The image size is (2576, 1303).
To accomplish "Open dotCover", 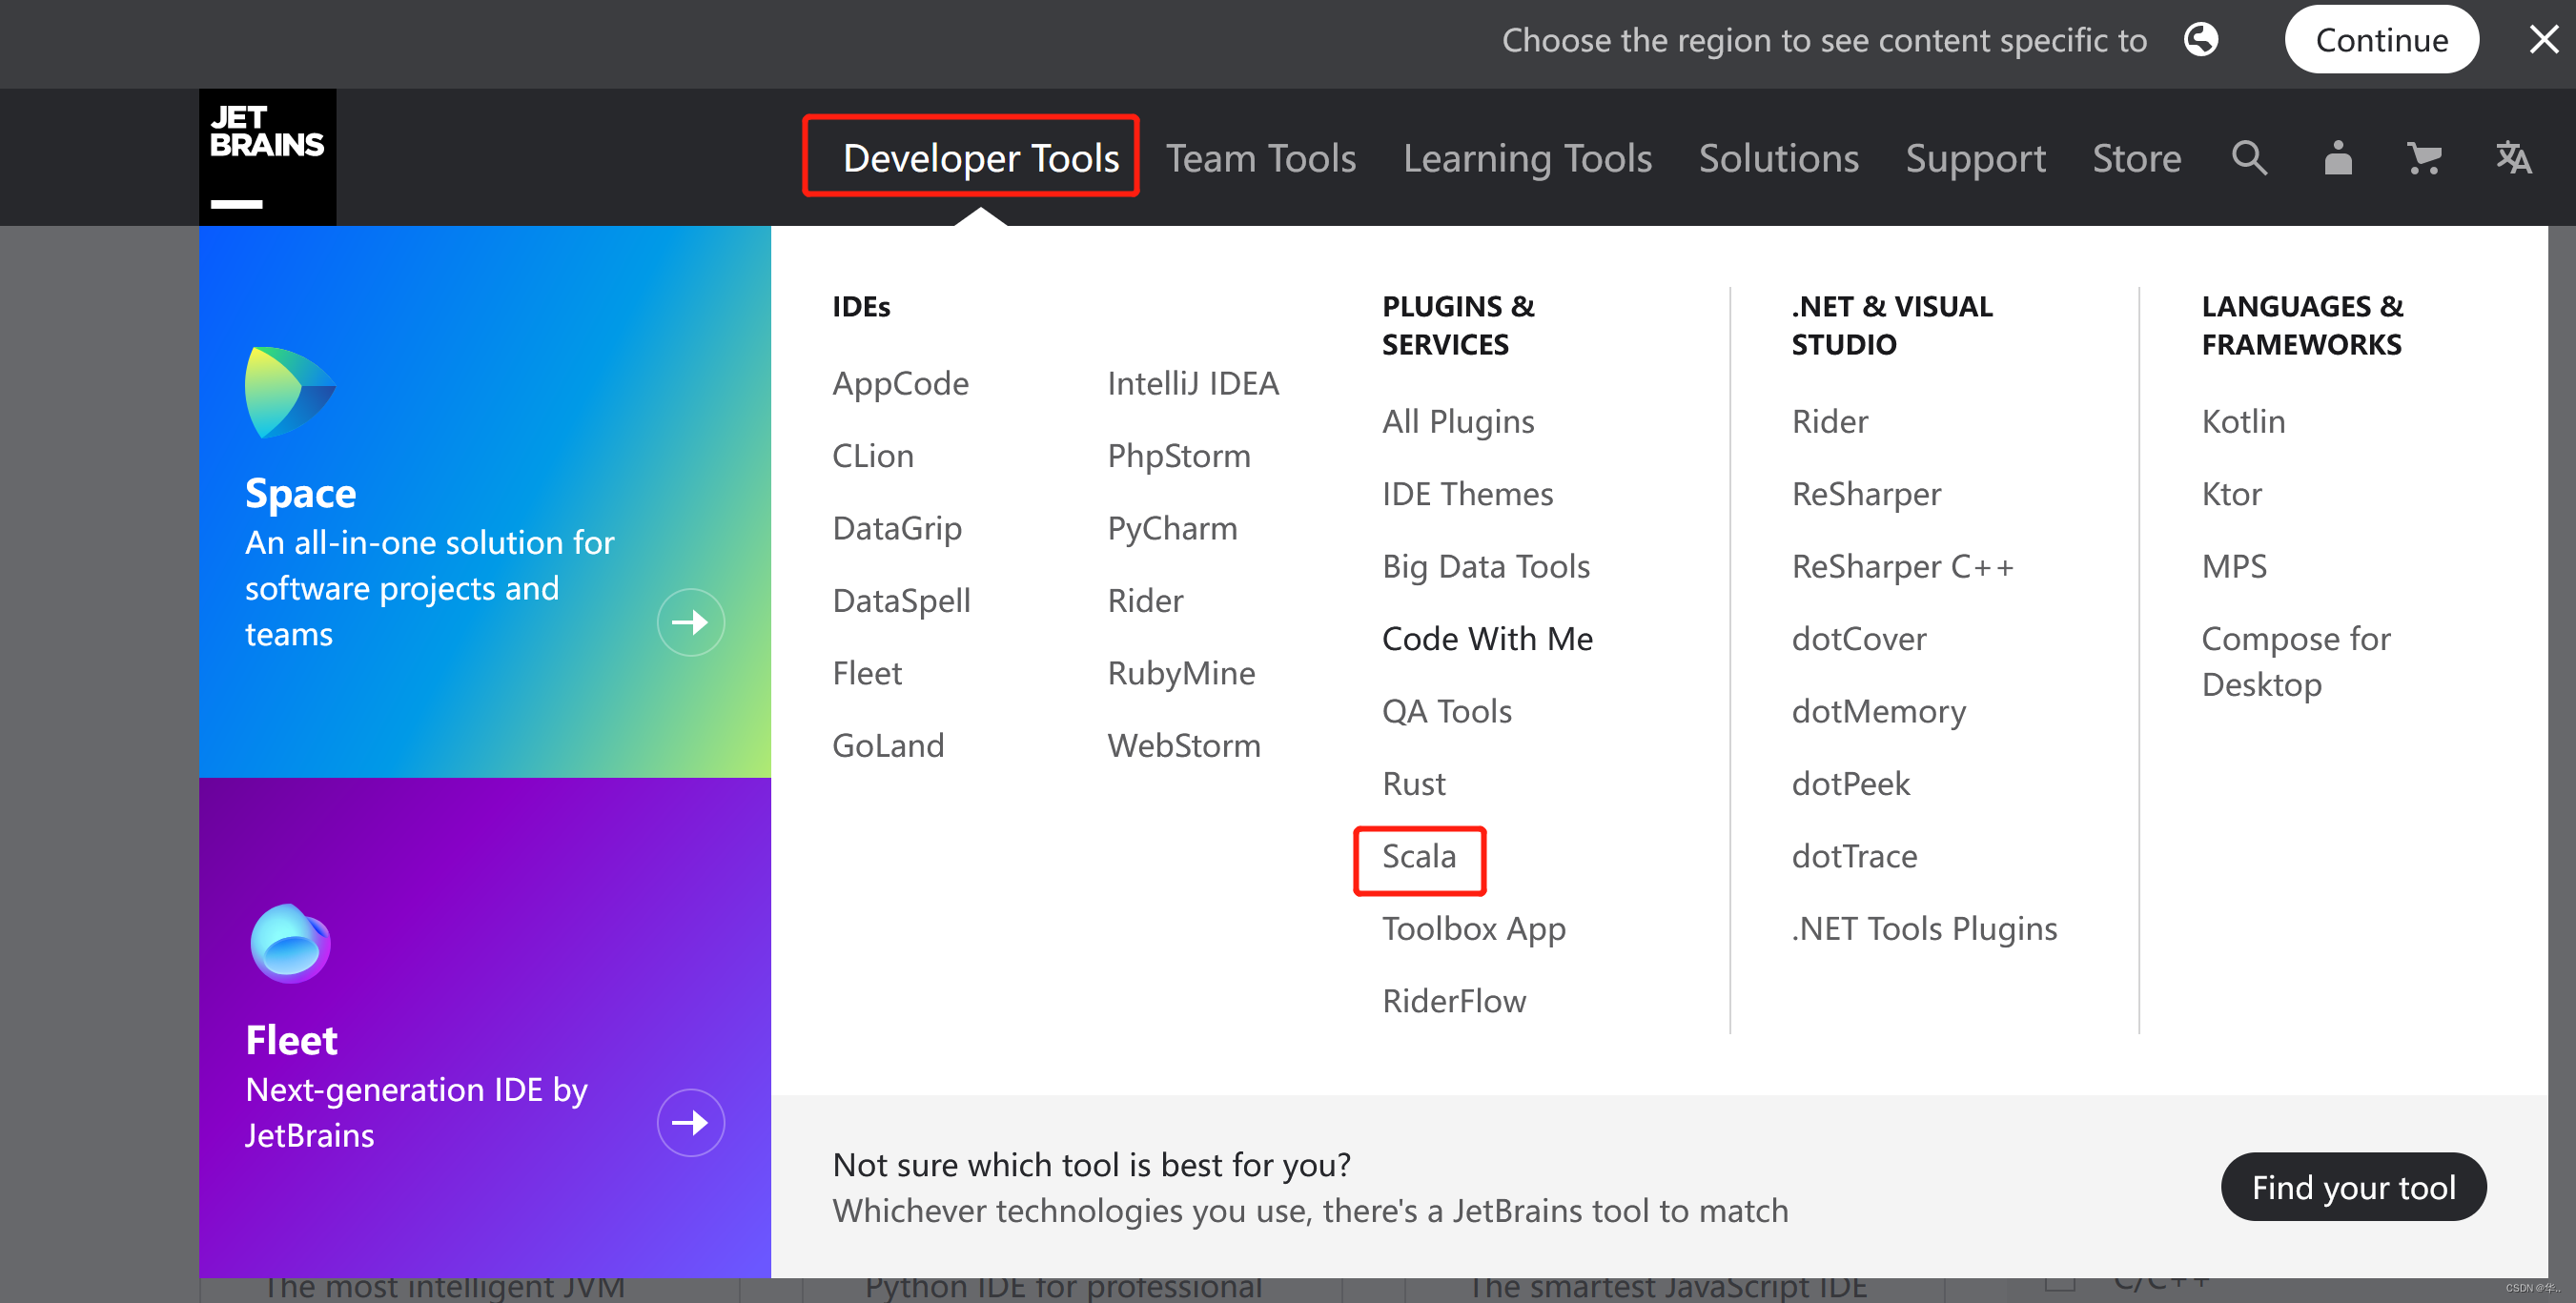I will click(1858, 638).
